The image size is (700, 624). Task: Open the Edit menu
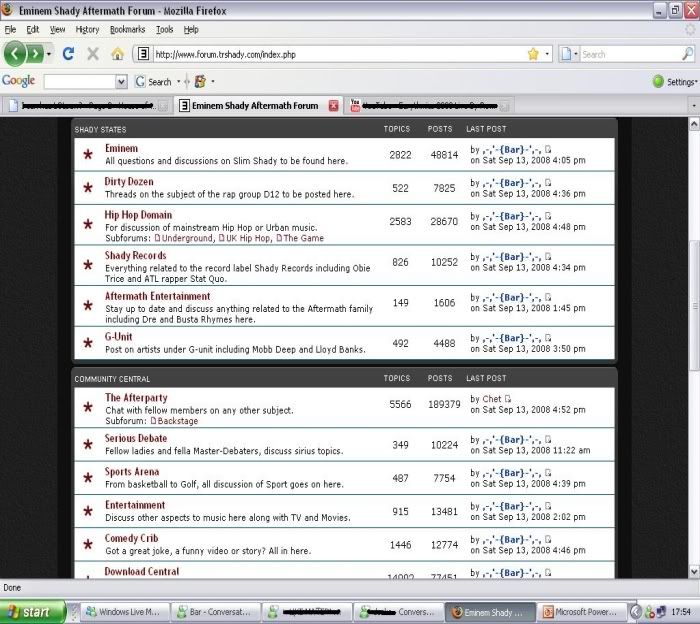(x=33, y=29)
